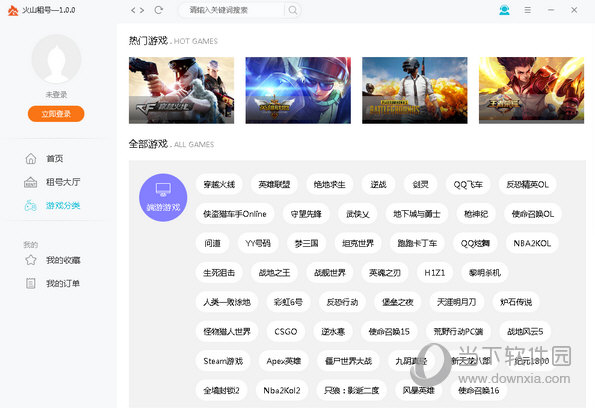Open 租号大厅 in the sidebar
Viewport: 595px width, 408px height.
[63, 182]
